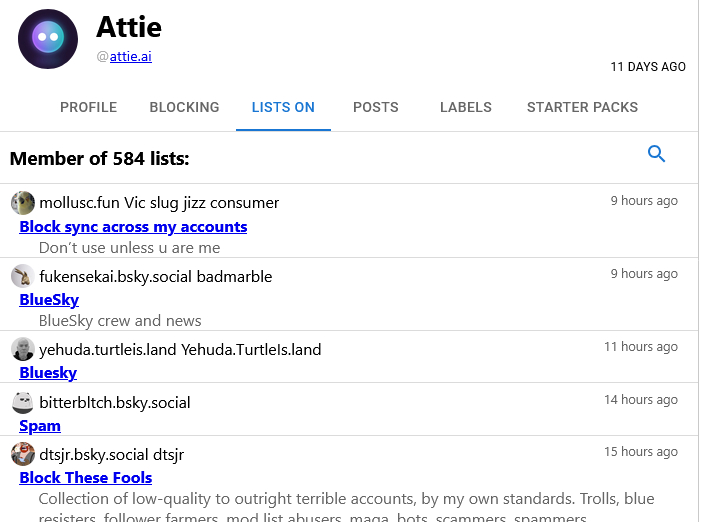Viewport: 703px width, 522px height.
Task: Go to the Posts tab
Action: [x=376, y=107]
